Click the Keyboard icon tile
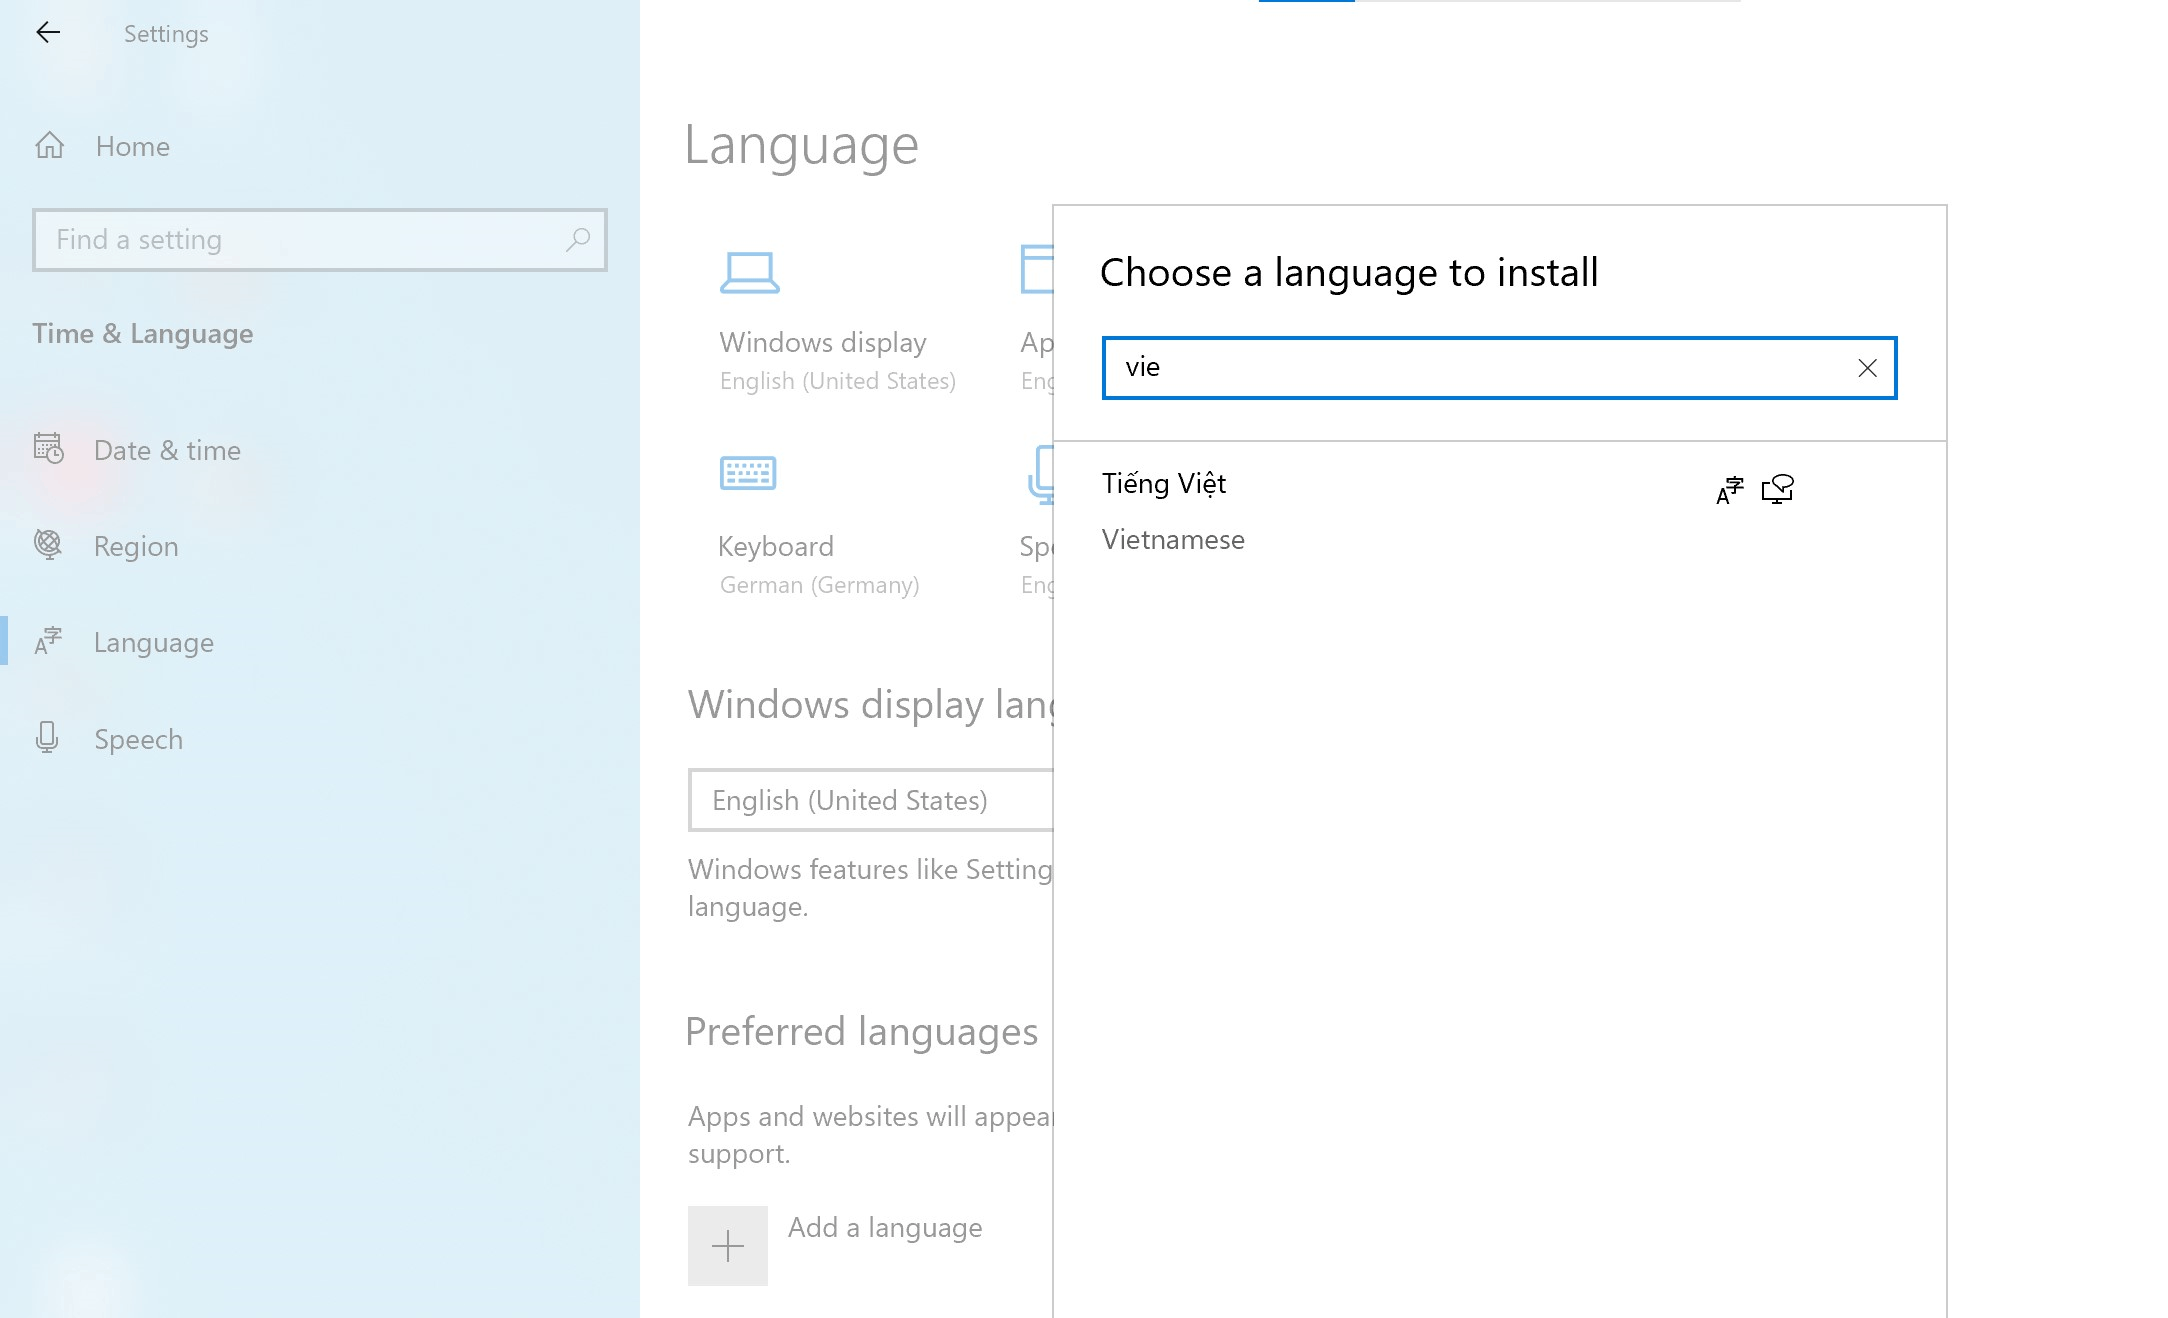Screen dimensions: 2168x1318 point(748,473)
